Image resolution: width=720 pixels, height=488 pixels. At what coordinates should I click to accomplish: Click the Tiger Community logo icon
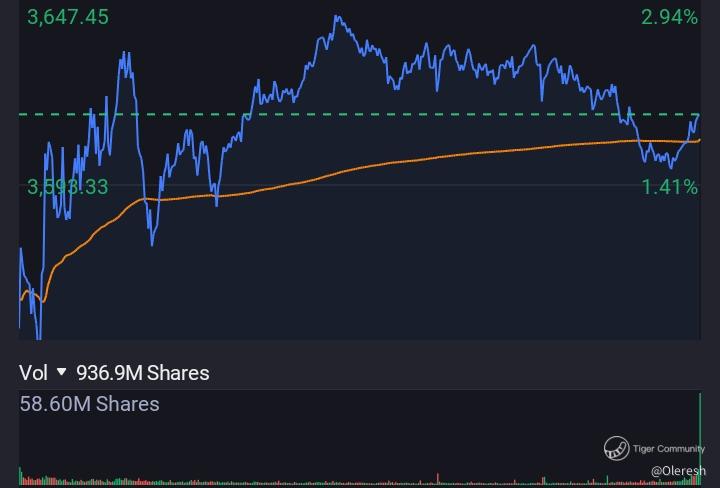(616, 449)
